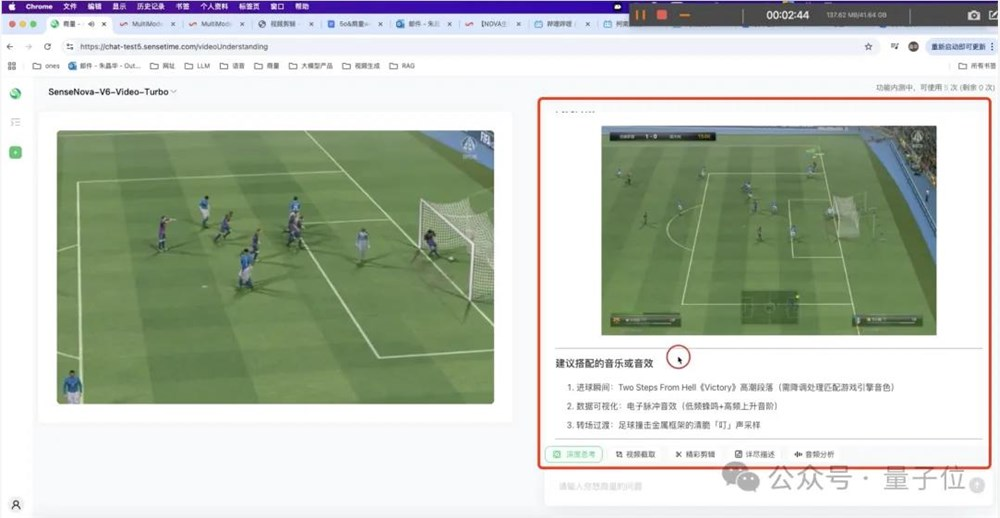Open the RAG bookmark folder
Viewport: 1000px width, 518px height.
(402, 66)
